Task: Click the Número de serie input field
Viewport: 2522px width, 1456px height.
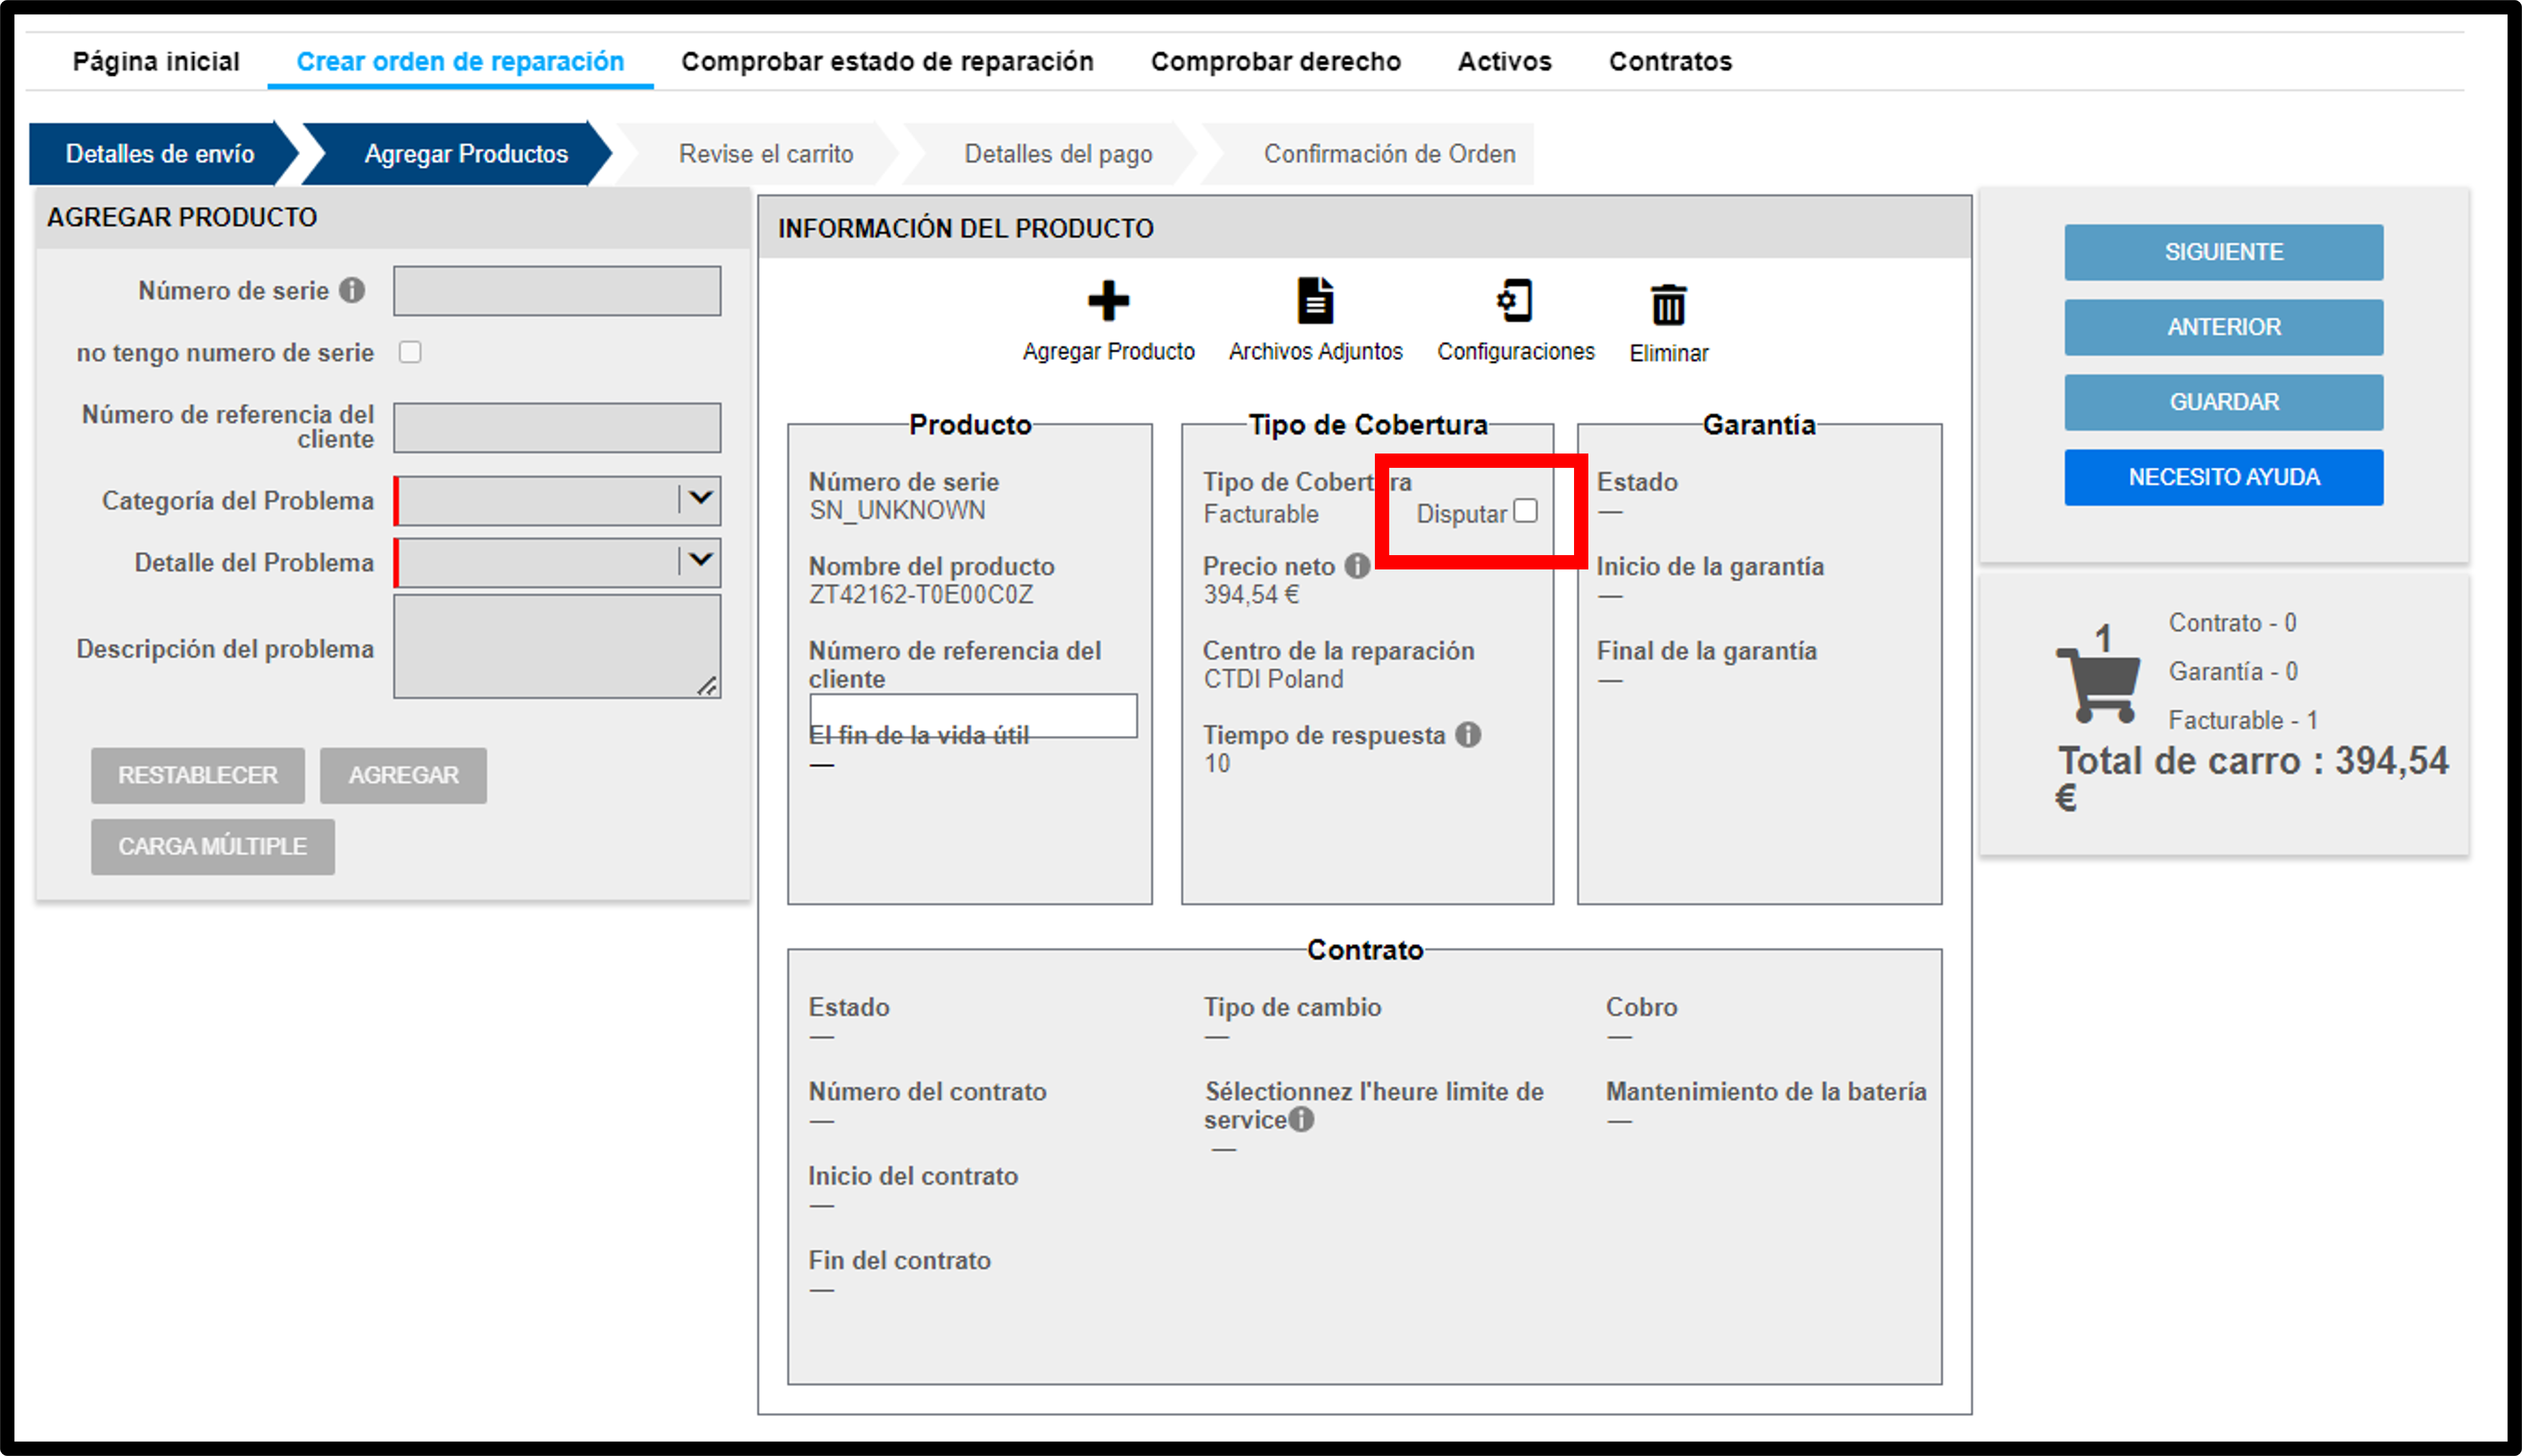Action: 557,291
